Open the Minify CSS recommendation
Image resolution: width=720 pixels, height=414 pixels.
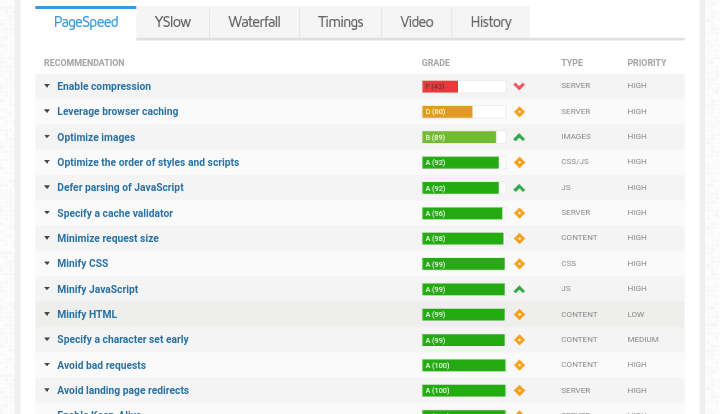83,263
